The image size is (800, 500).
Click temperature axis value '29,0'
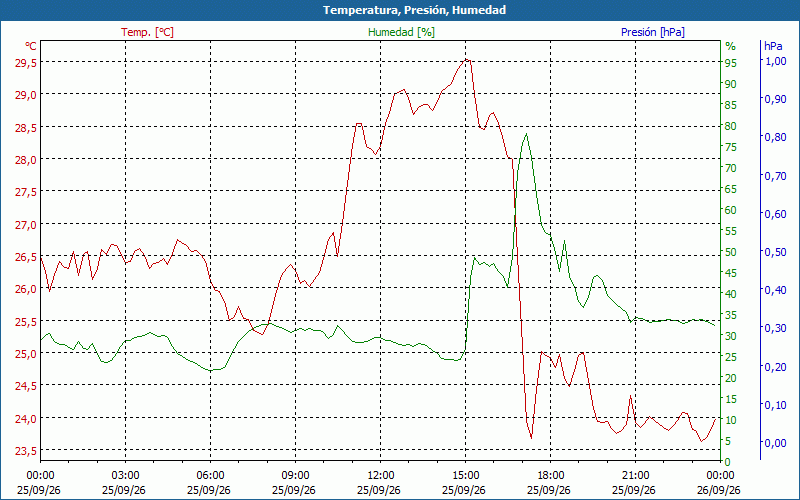(26, 95)
